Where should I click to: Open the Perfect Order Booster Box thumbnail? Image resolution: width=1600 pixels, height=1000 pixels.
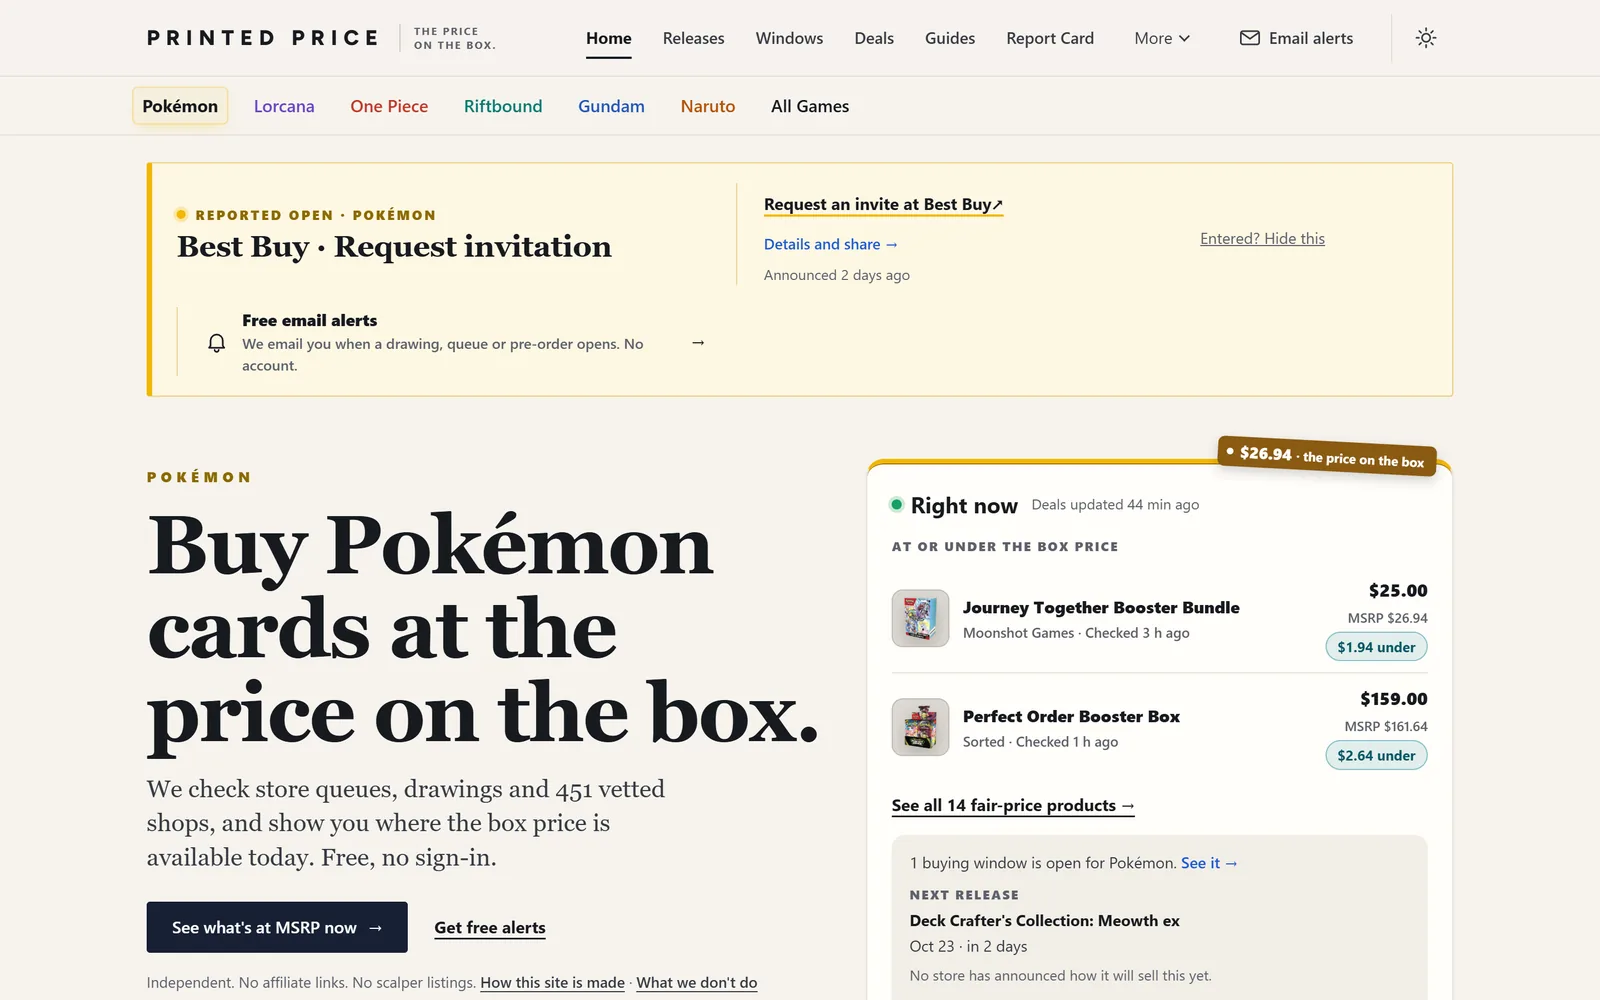coord(920,727)
